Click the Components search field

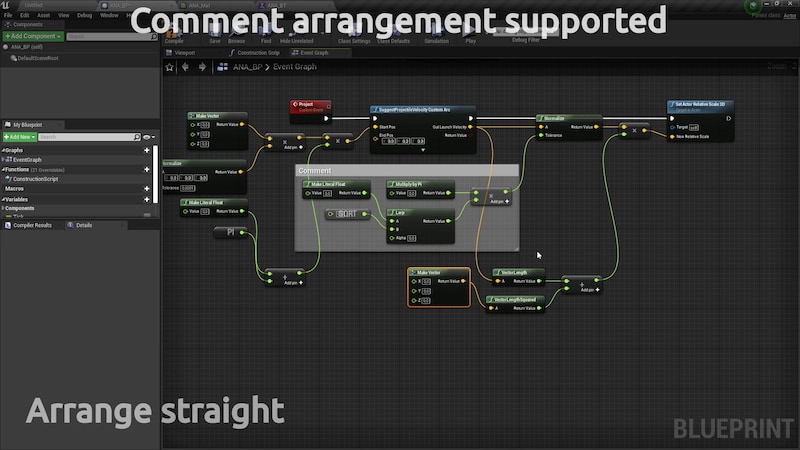coord(112,37)
